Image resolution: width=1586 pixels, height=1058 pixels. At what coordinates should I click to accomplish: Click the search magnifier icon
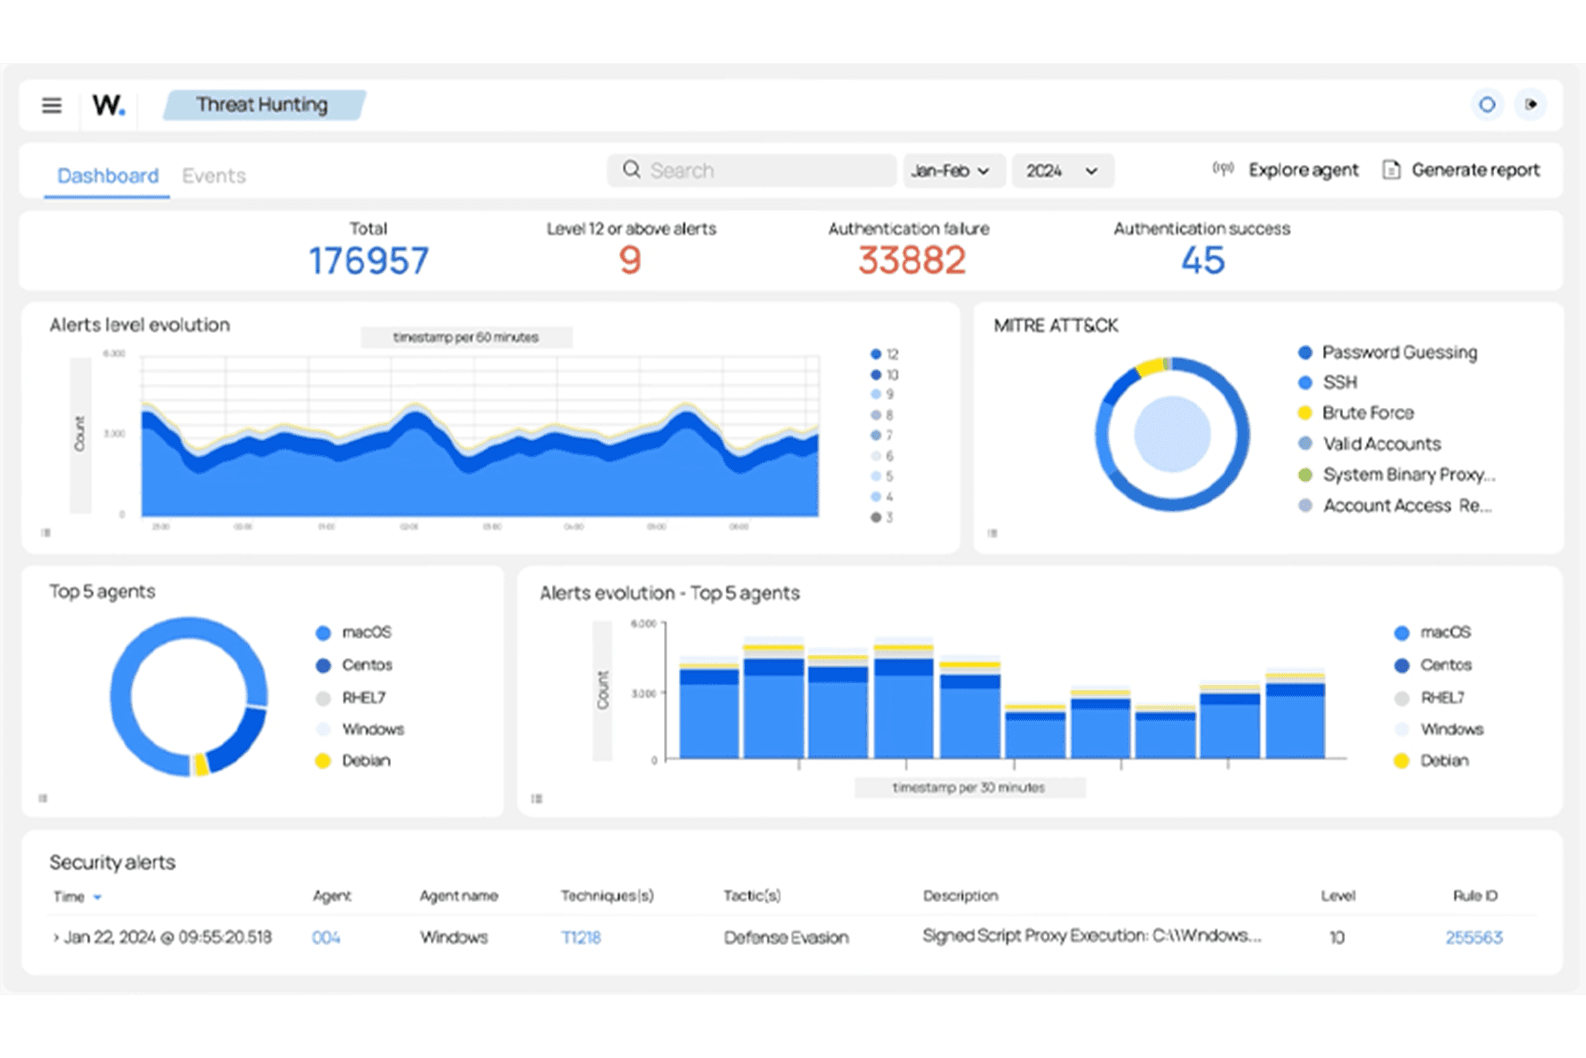[631, 170]
